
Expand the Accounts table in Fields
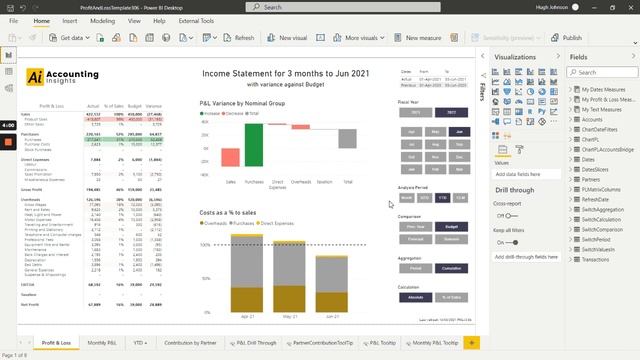[571, 120]
